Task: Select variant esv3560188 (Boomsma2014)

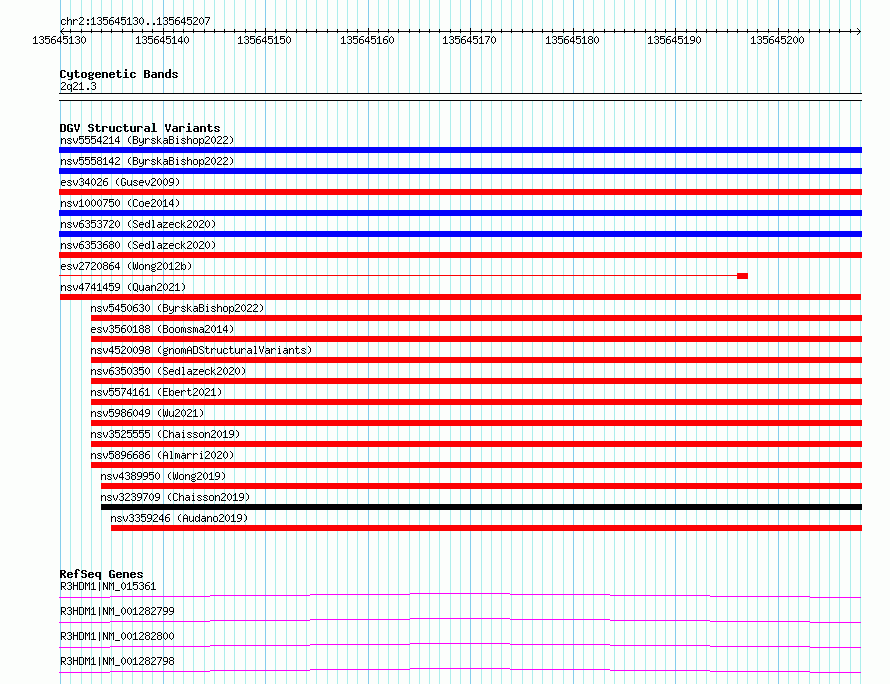Action: (162, 329)
